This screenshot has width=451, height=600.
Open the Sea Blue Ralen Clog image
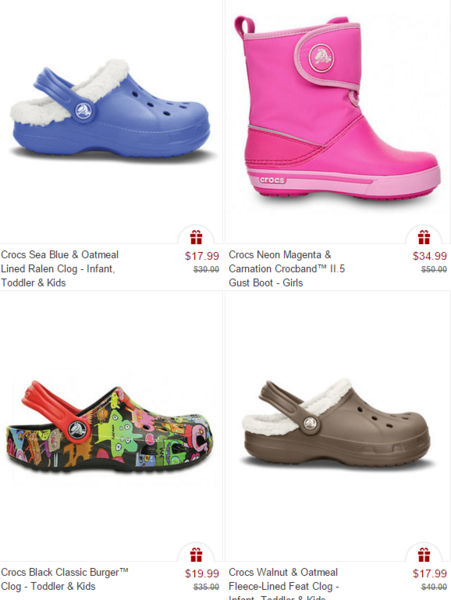click(x=110, y=109)
